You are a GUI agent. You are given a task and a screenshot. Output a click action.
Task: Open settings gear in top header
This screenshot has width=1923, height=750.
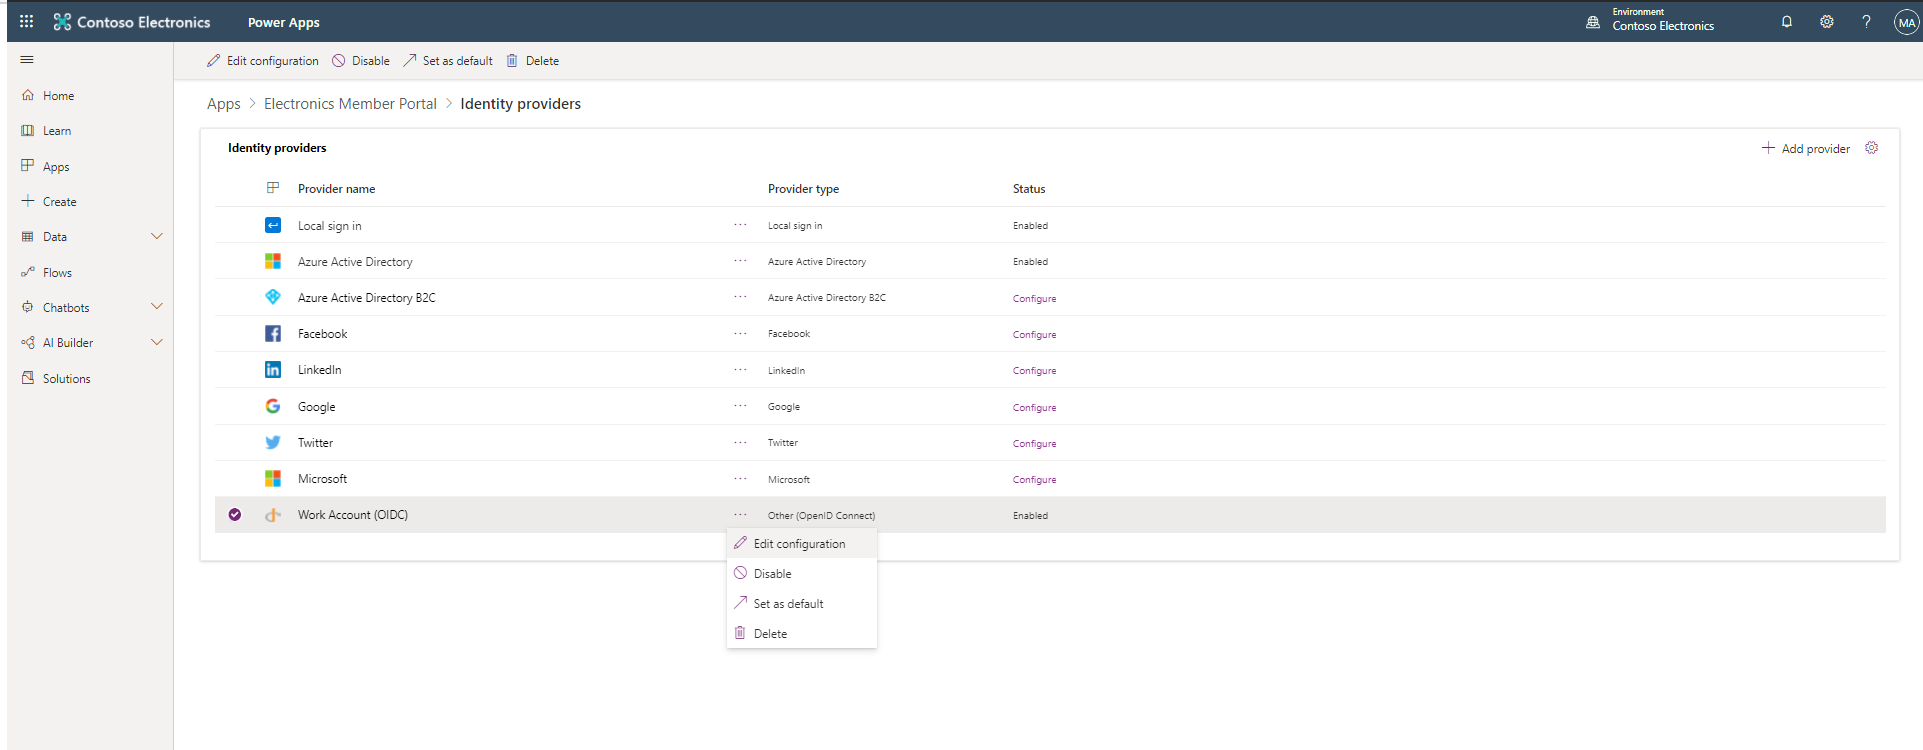1826,22
